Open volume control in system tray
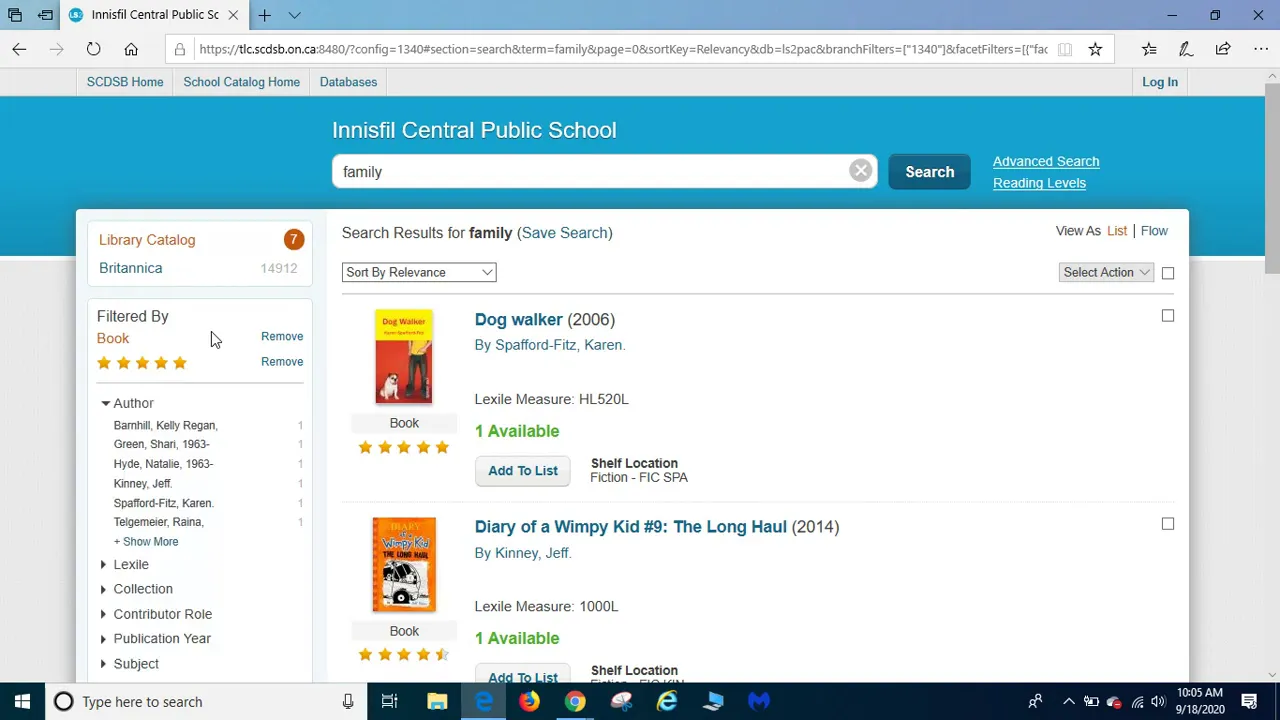The width and height of the screenshot is (1280, 720). click(1158, 702)
